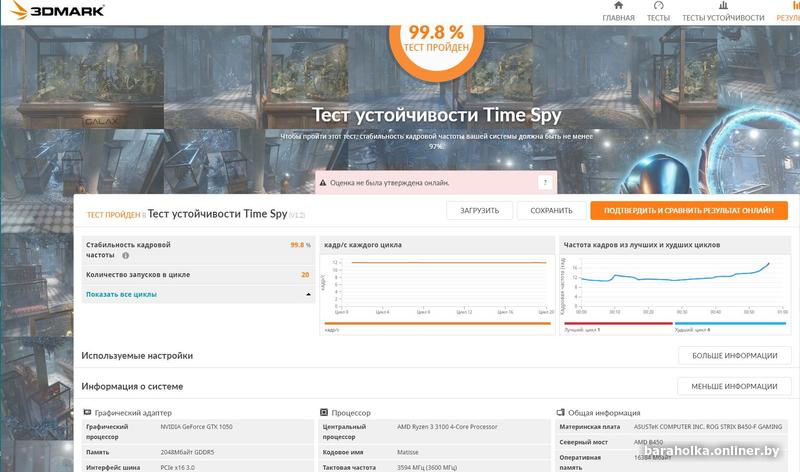Open the partially visible results tab
The height and width of the screenshot is (472, 800).
point(788,13)
